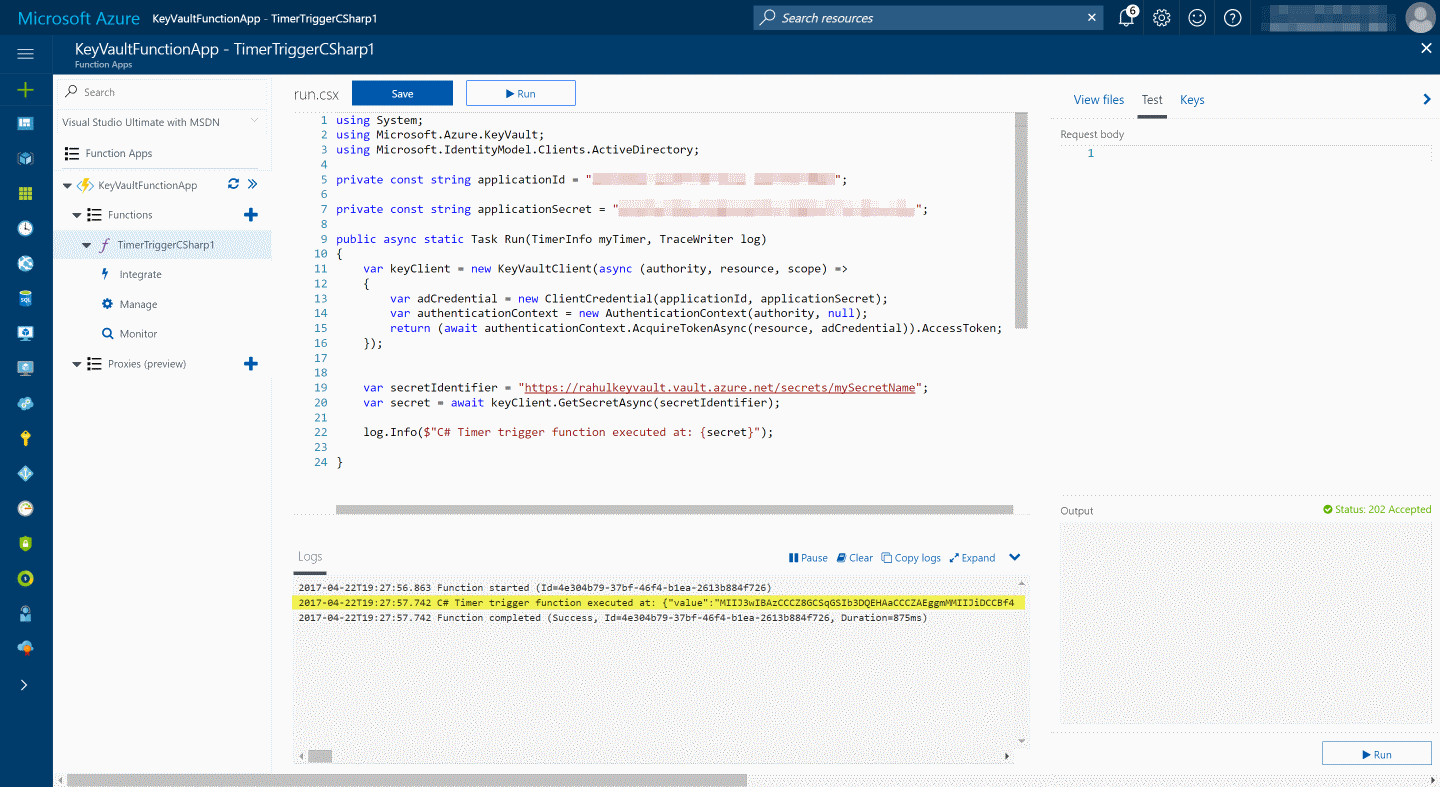Select the Function completed log line
This screenshot has width=1440, height=787.
[612, 618]
